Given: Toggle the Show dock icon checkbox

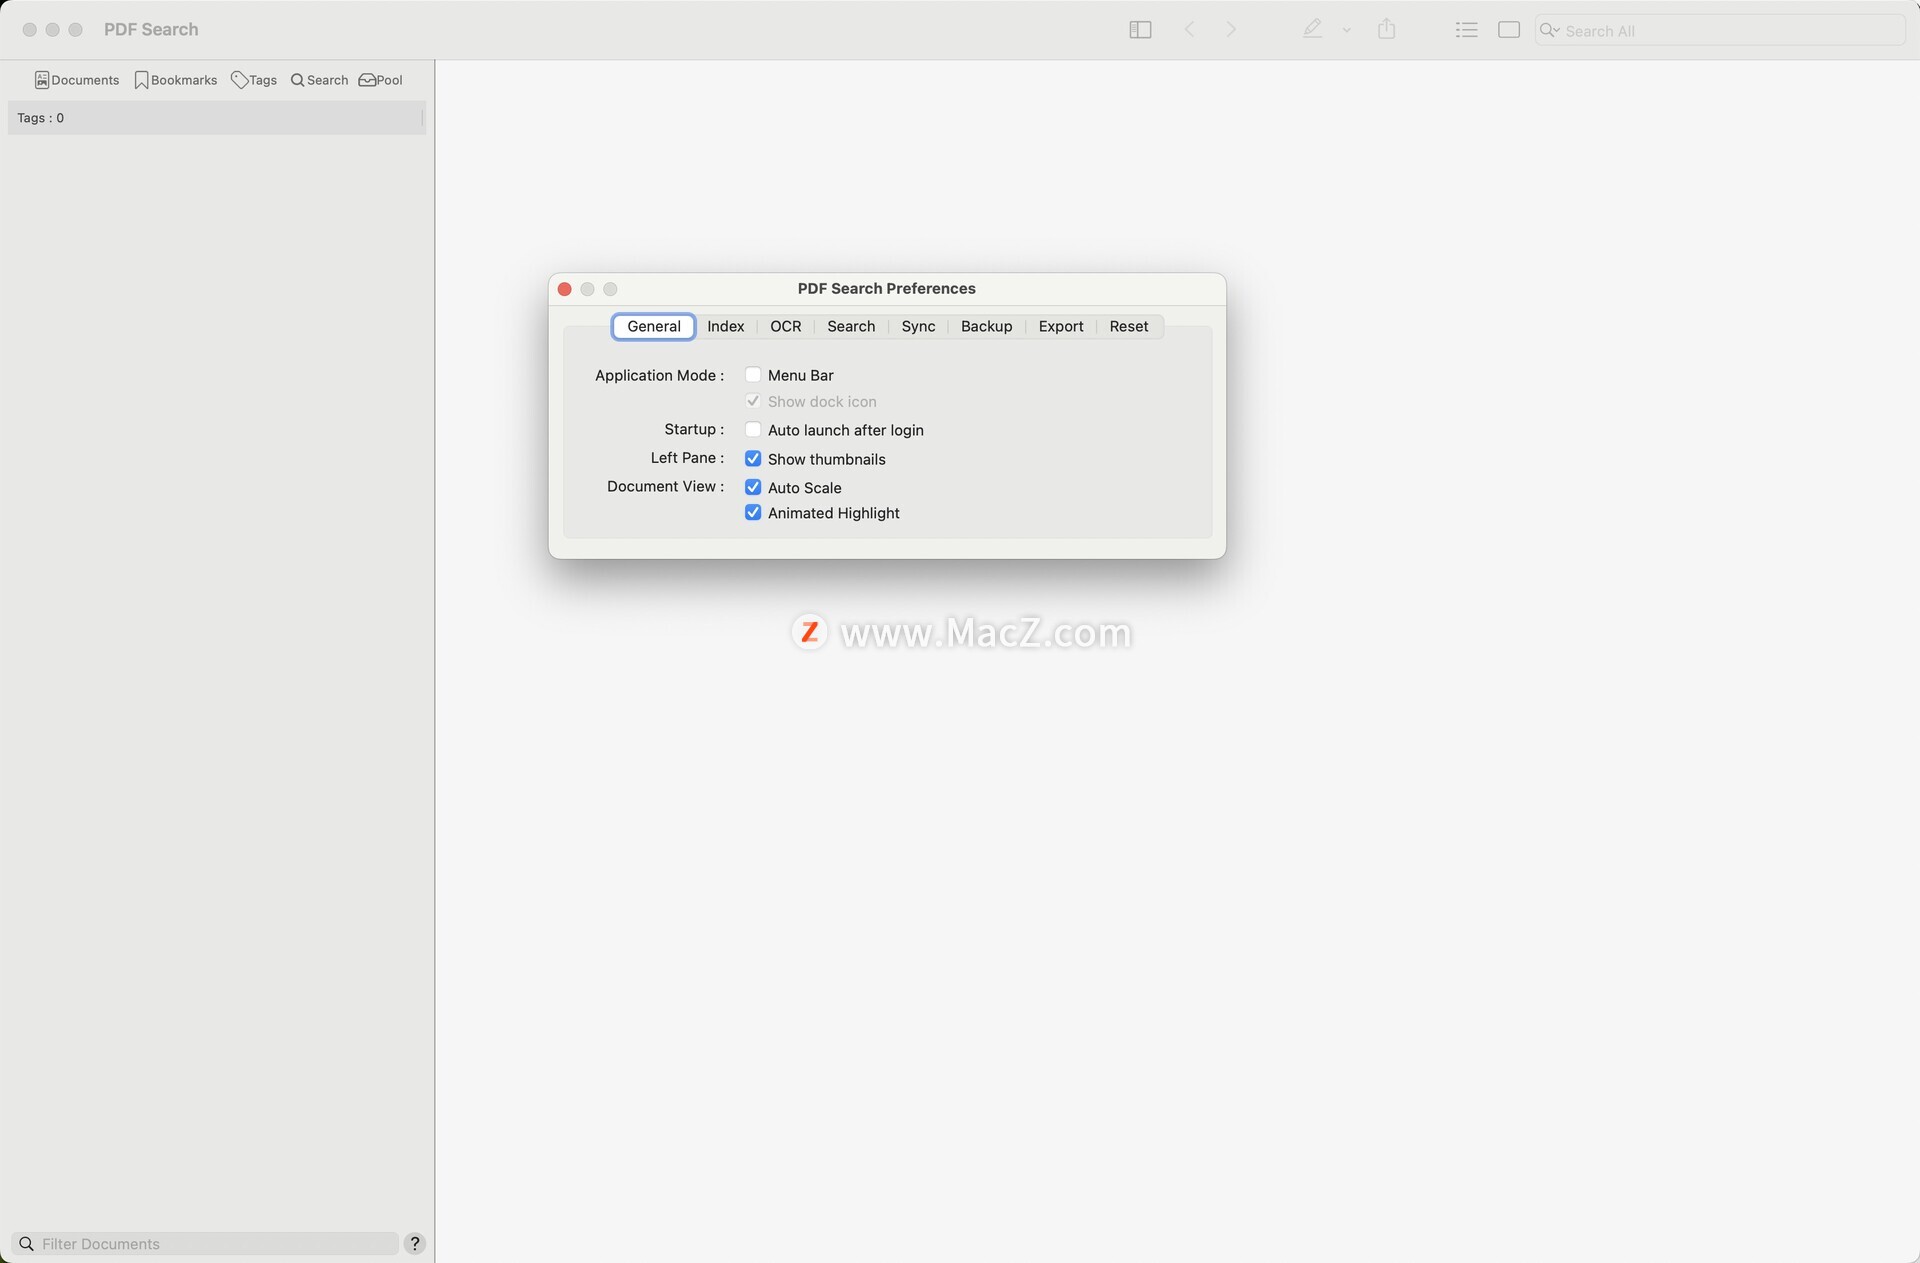Looking at the screenshot, I should pyautogui.click(x=753, y=401).
